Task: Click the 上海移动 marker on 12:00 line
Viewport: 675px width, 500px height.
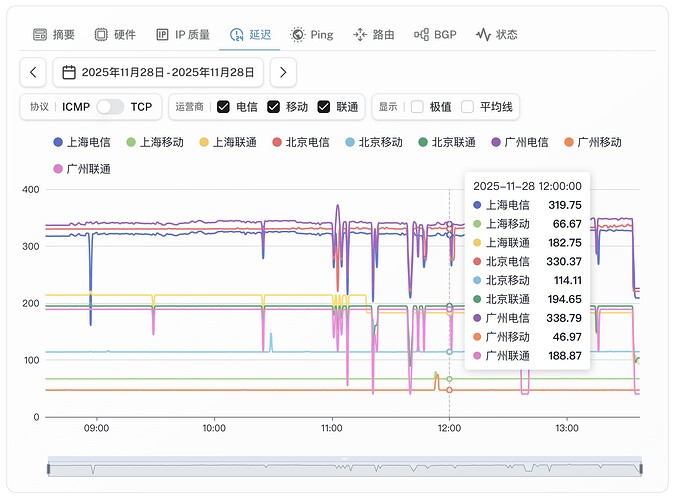Action: click(x=449, y=379)
